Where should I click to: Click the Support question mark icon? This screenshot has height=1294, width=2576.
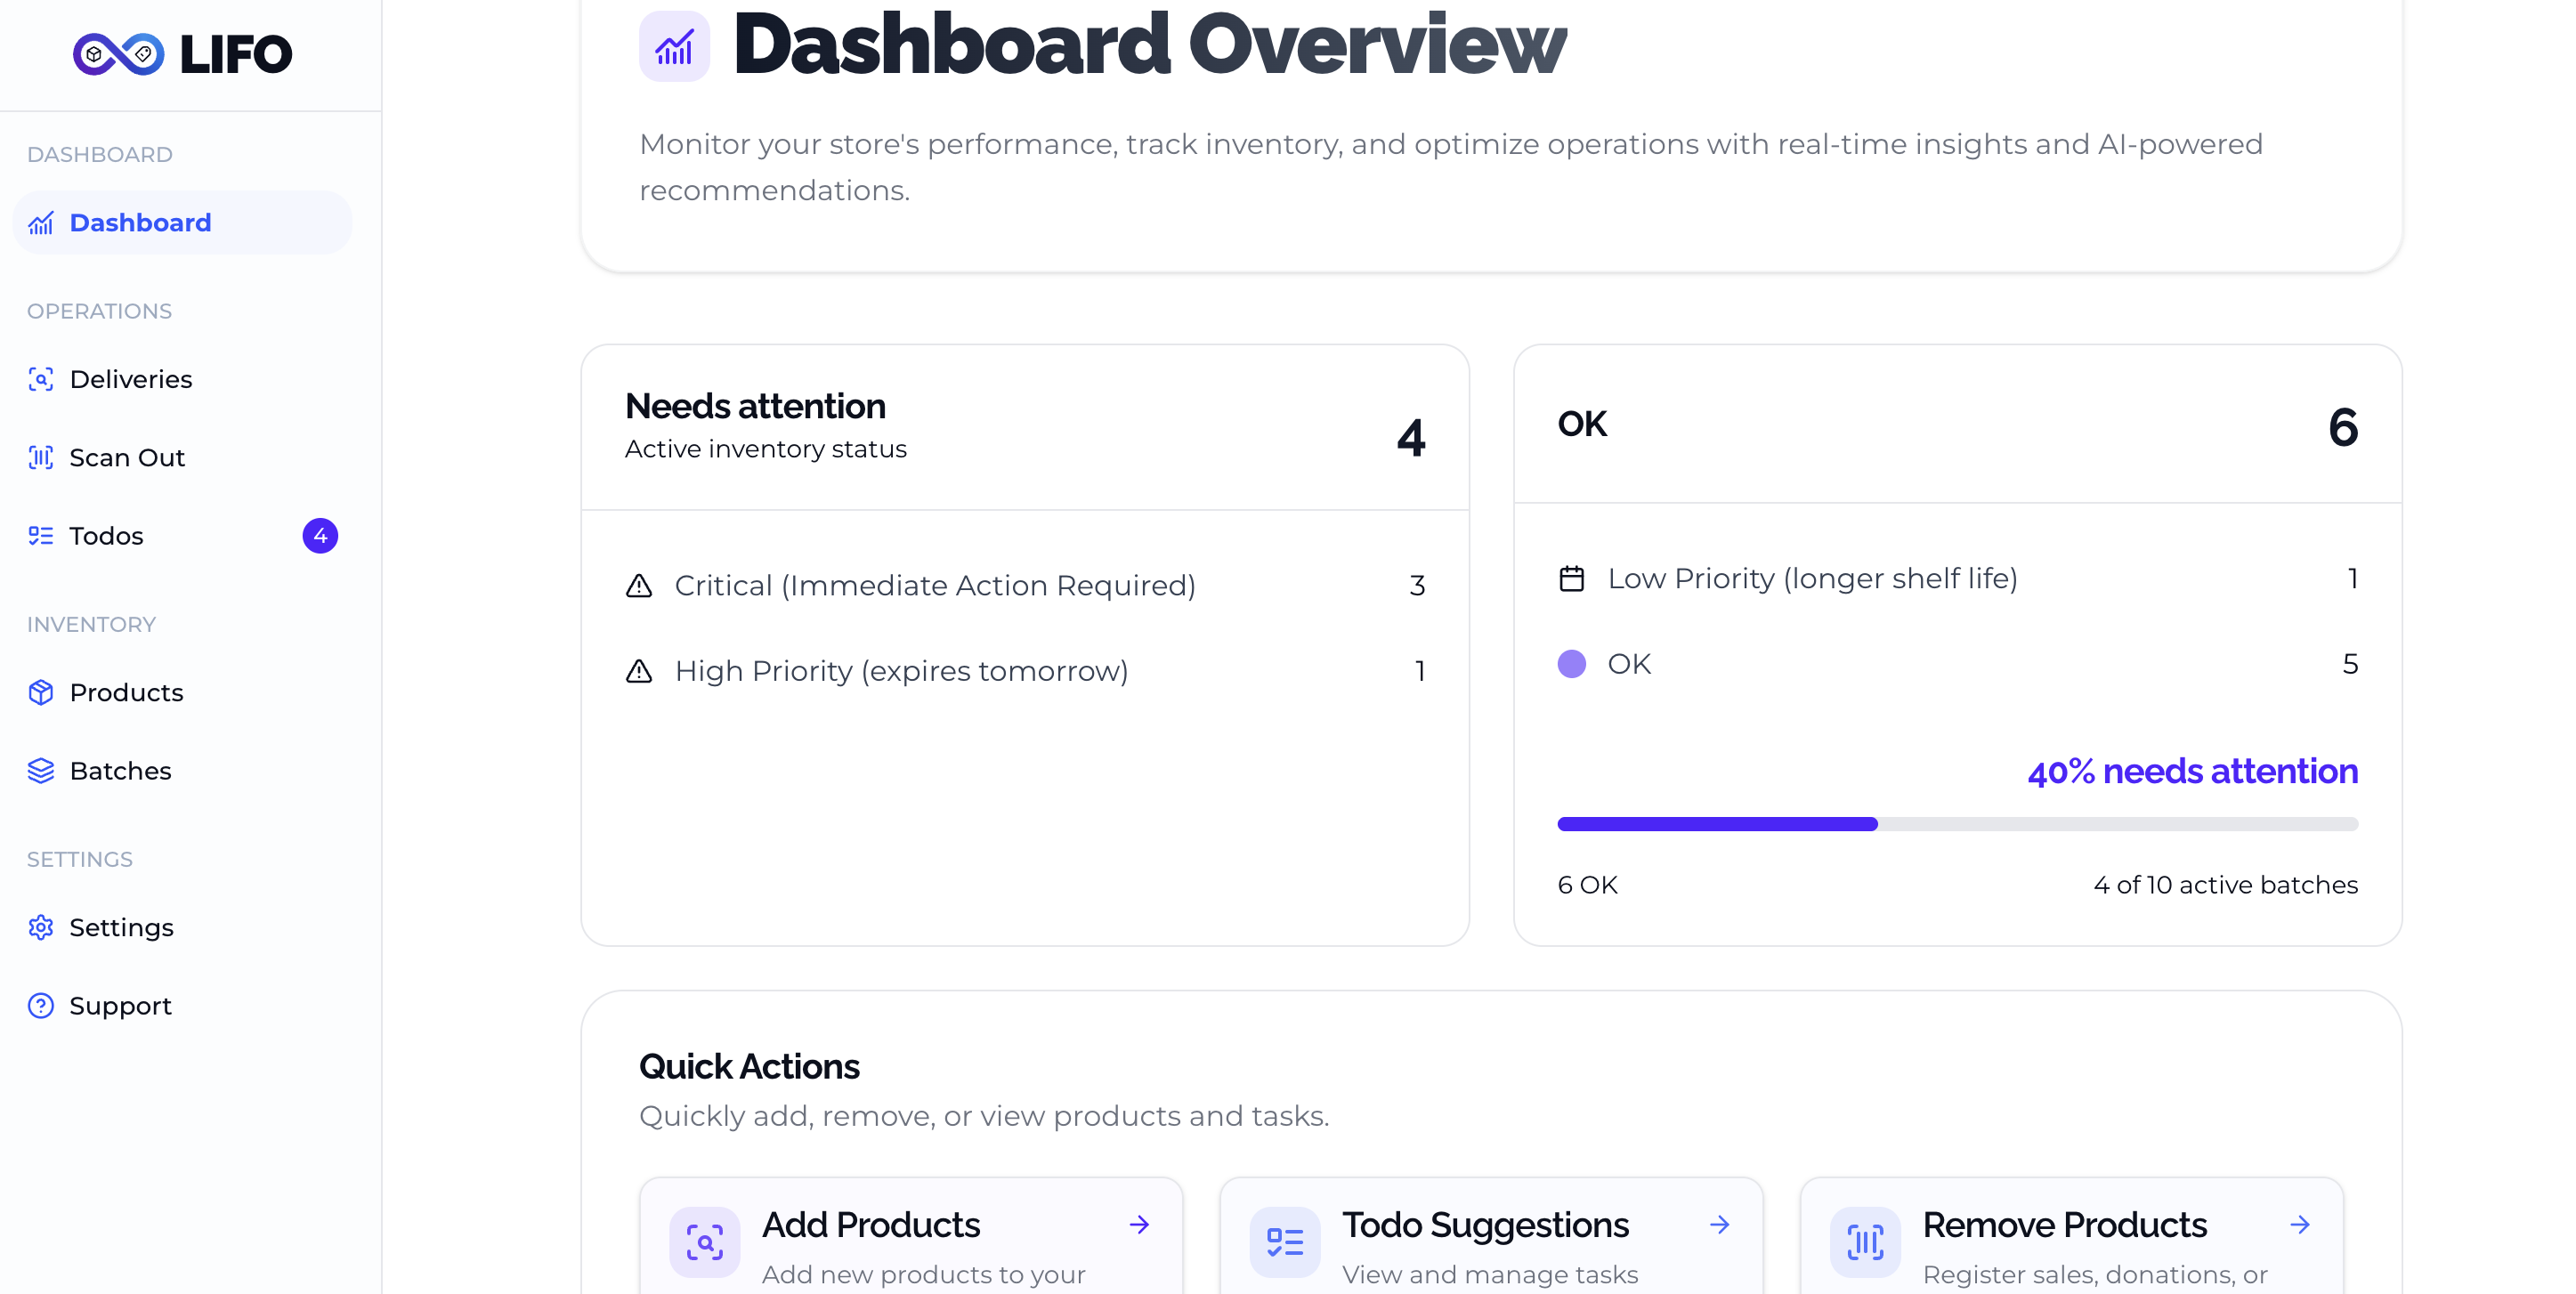tap(41, 1005)
